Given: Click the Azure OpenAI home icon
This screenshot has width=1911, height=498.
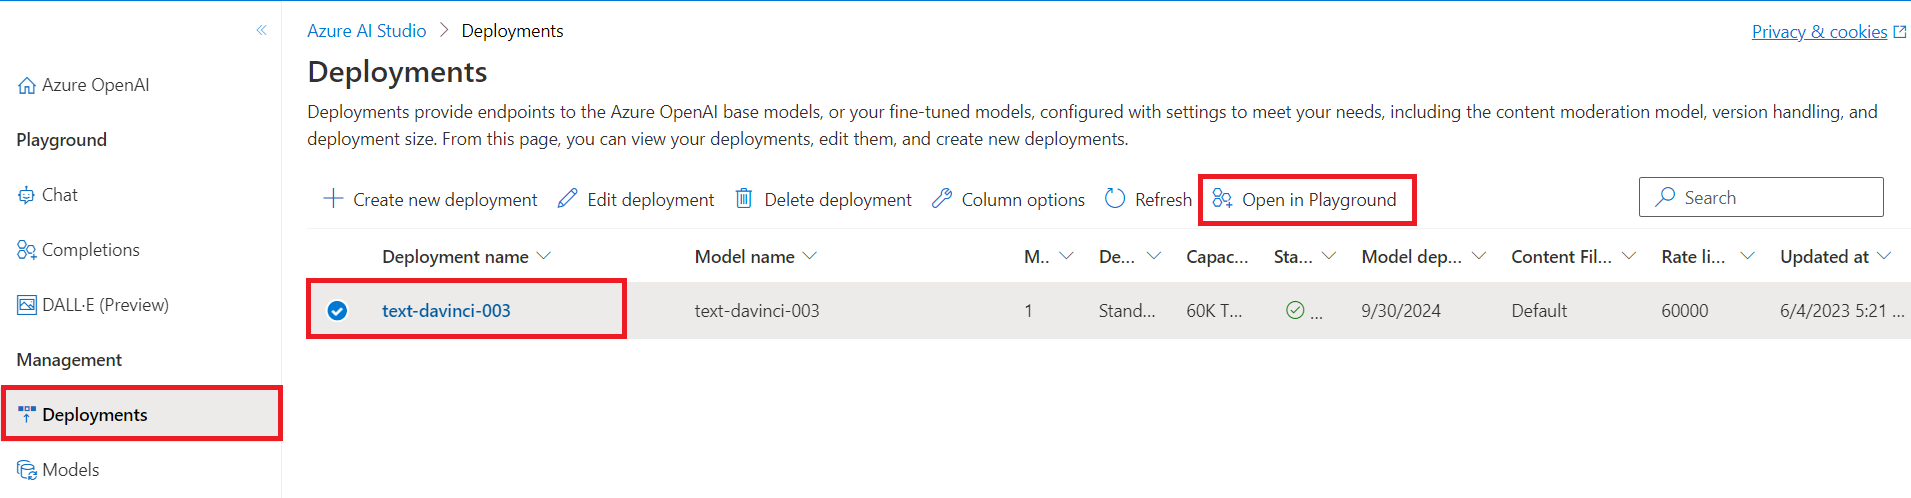Looking at the screenshot, I should tap(27, 86).
